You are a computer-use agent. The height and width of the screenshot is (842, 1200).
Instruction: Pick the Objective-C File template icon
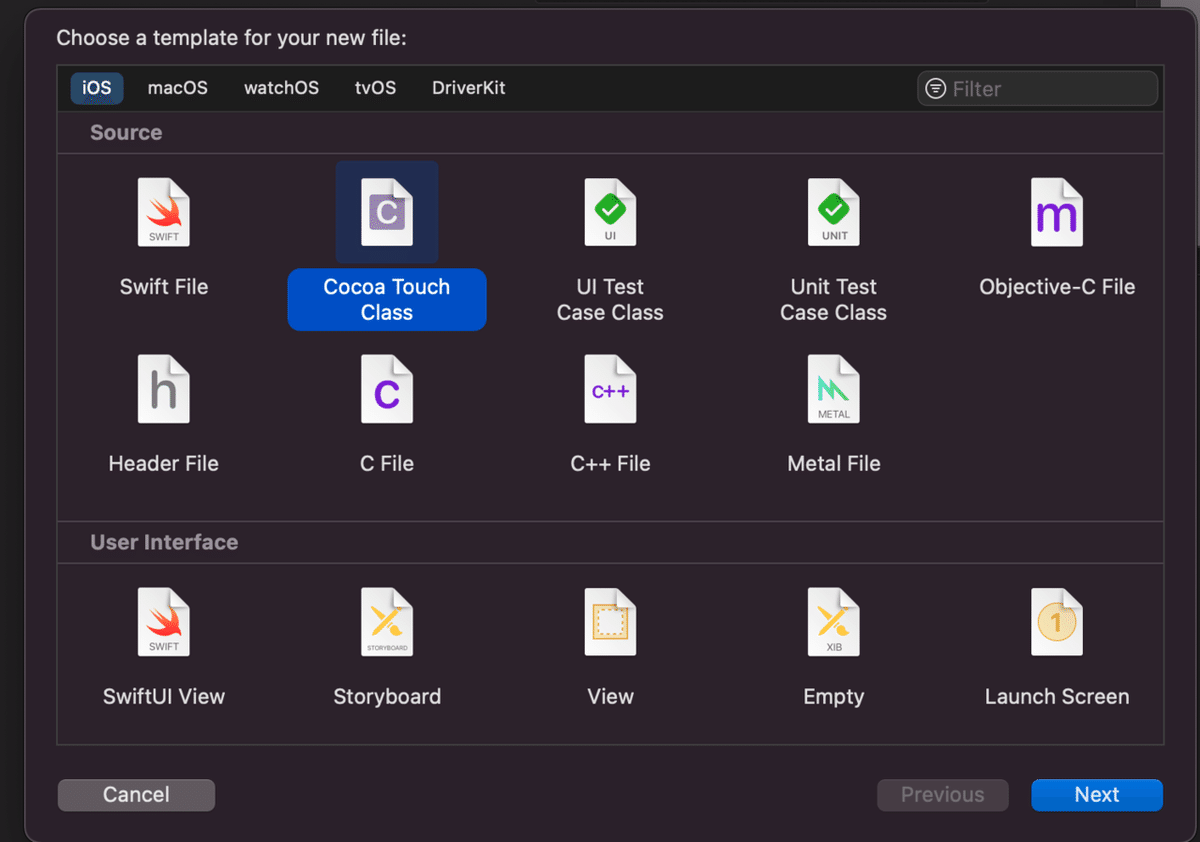tap(1057, 212)
